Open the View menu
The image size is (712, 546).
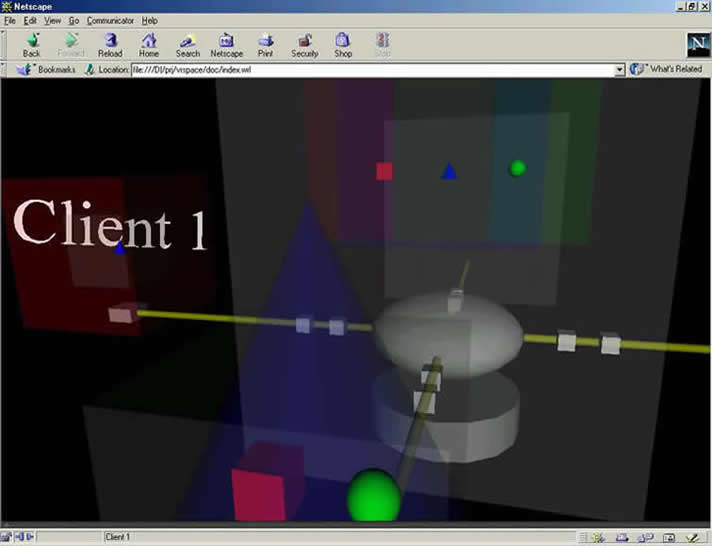tap(52, 20)
